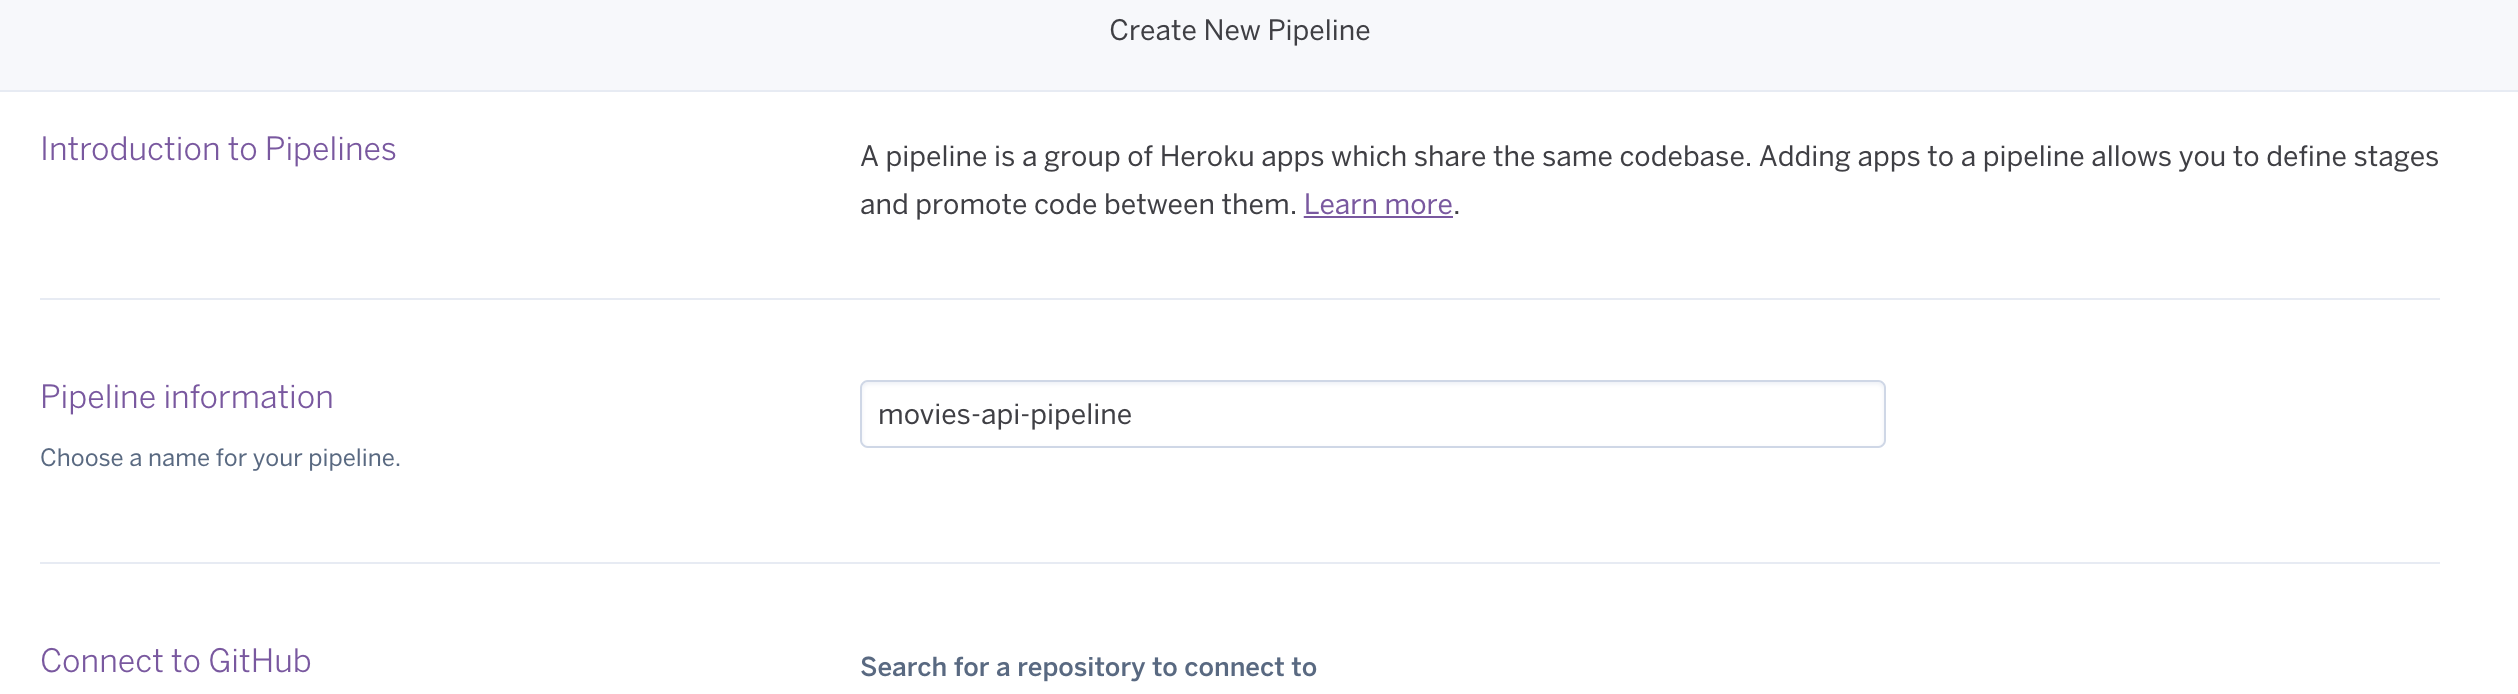Select the Create New Pipeline title
Image resolution: width=2518 pixels, height=694 pixels.
[1239, 30]
